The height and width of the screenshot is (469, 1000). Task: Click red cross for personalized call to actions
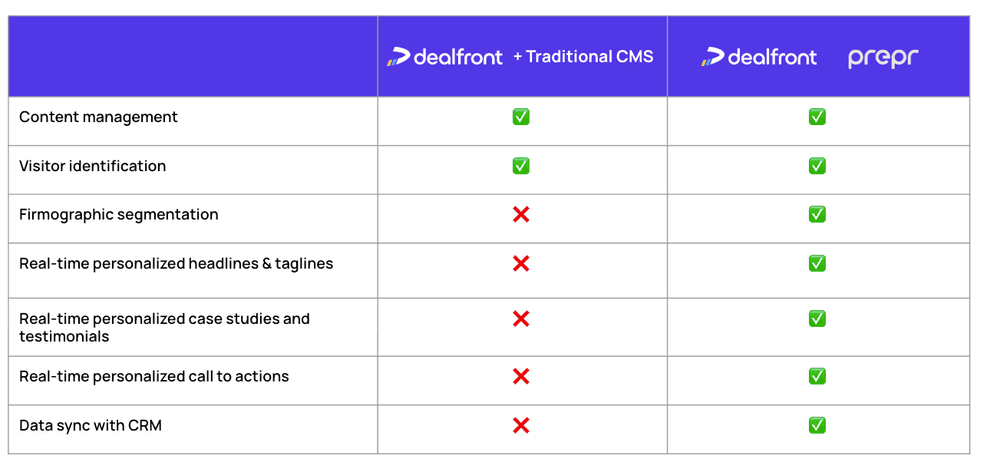[x=521, y=376]
